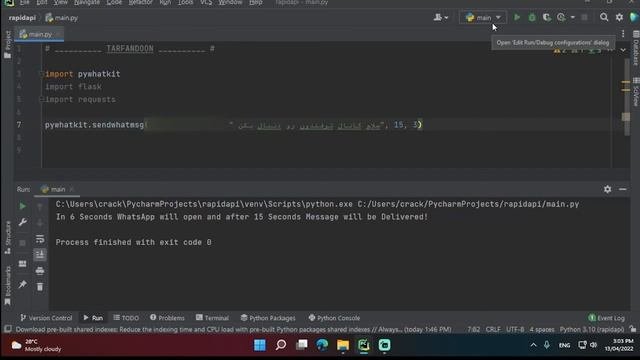Open the 4 spaces indent settings
Image resolution: width=640 pixels, height=360 pixels.
542,329
